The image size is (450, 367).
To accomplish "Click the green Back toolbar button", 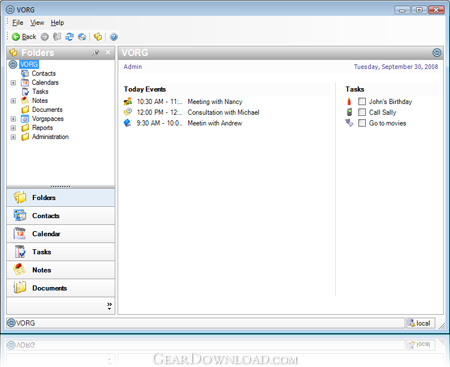I will click(24, 37).
